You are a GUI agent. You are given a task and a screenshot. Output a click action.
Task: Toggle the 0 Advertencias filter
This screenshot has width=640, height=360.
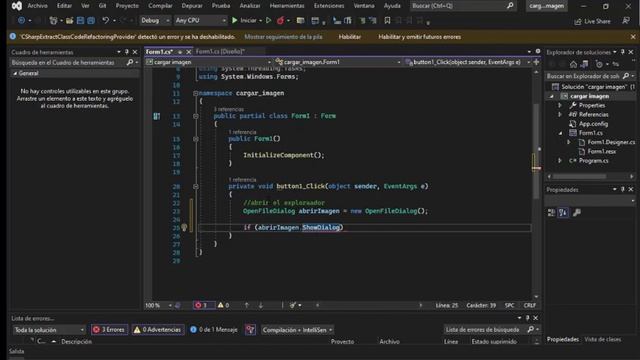[x=158, y=330]
